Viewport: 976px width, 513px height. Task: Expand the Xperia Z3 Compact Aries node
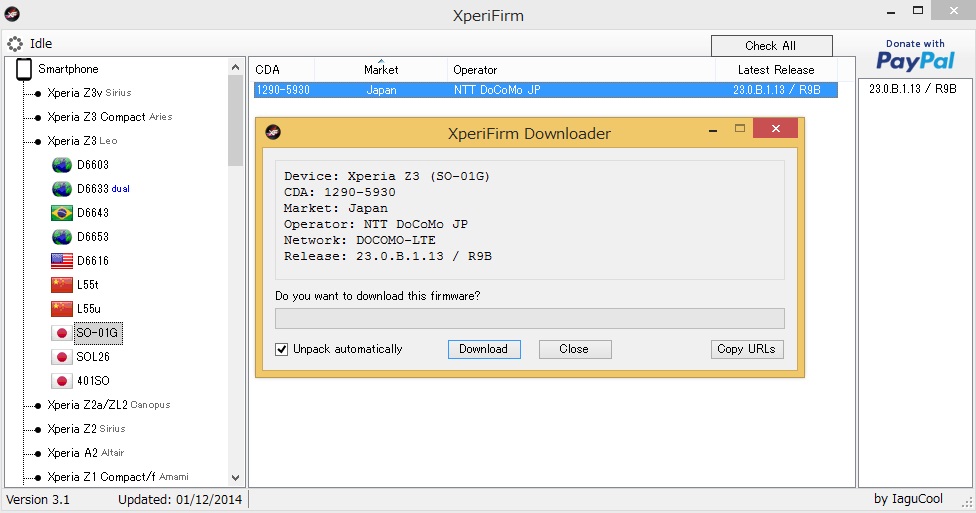tap(37, 118)
